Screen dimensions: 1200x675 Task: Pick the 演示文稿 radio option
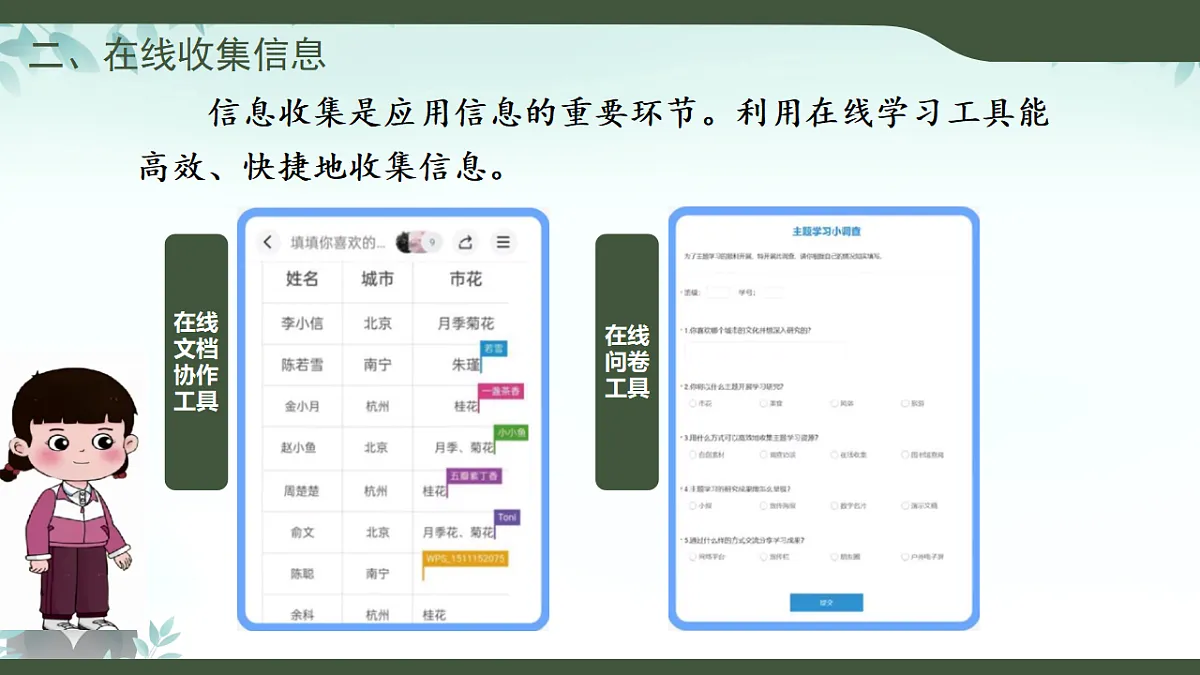pos(906,505)
